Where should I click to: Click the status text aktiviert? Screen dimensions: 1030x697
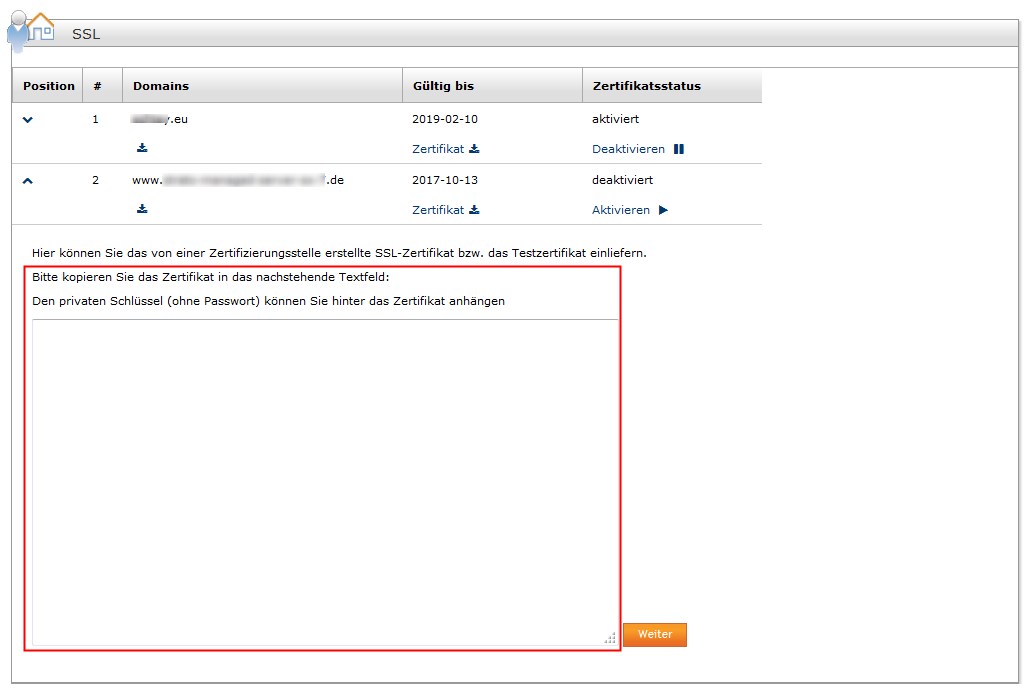(616, 120)
